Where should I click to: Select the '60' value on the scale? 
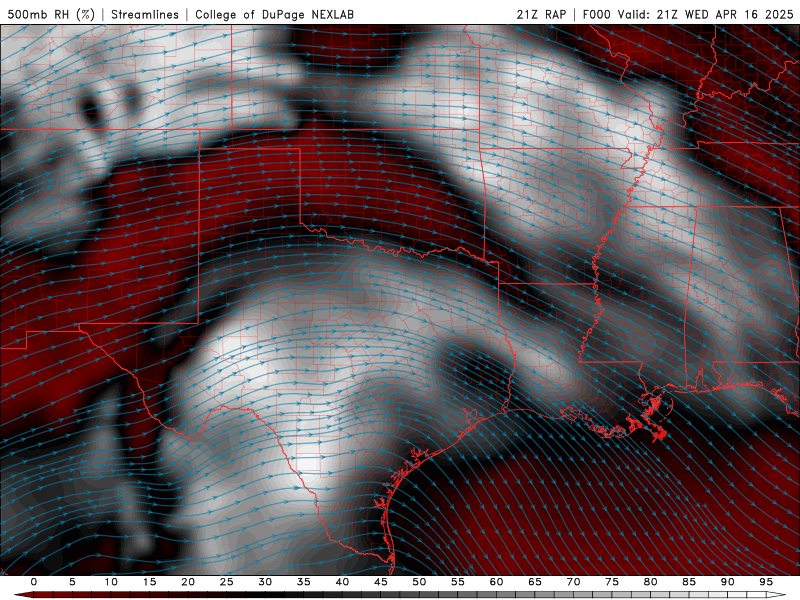tap(496, 582)
